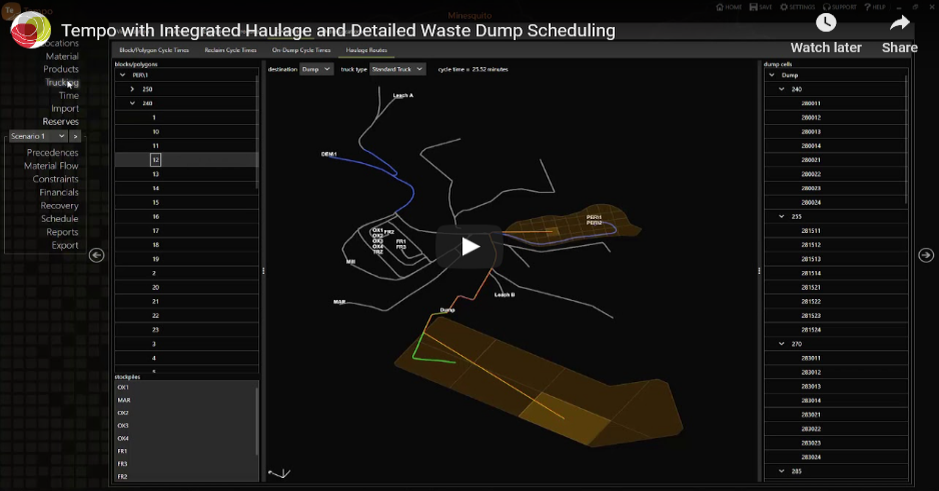The image size is (939, 491).
Task: Click the stockpiles list scrollbar
Action: (x=258, y=421)
